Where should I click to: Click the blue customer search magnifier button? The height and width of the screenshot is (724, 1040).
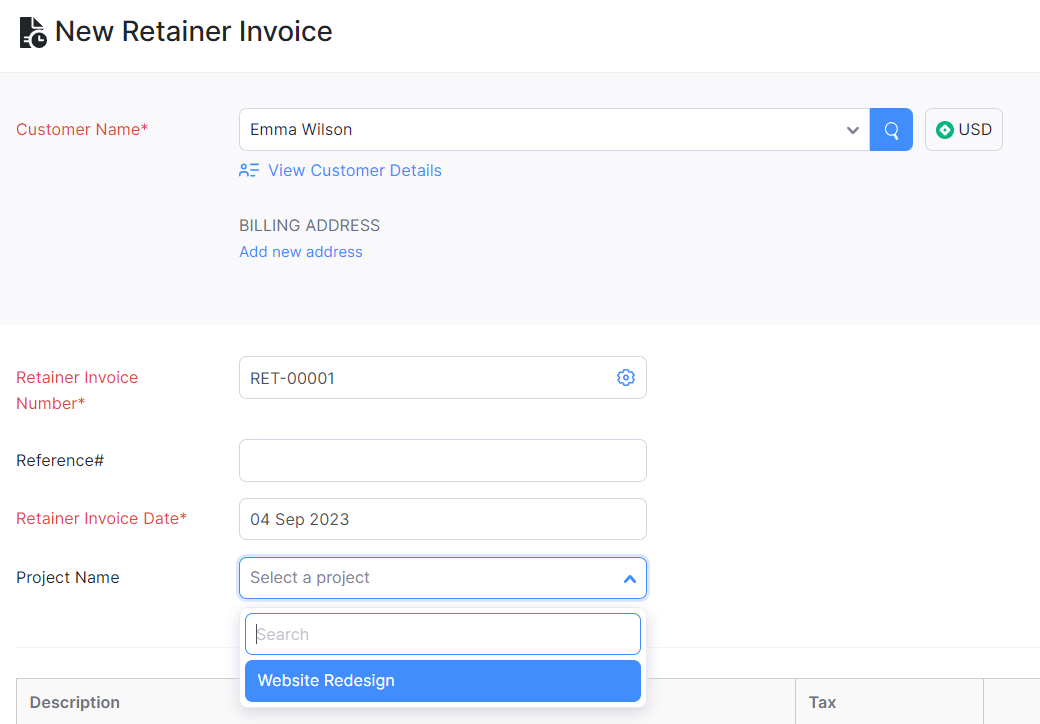click(891, 130)
